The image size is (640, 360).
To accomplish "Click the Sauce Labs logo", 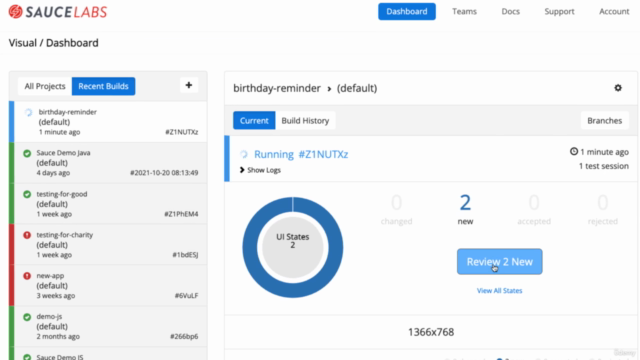I will coord(58,12).
